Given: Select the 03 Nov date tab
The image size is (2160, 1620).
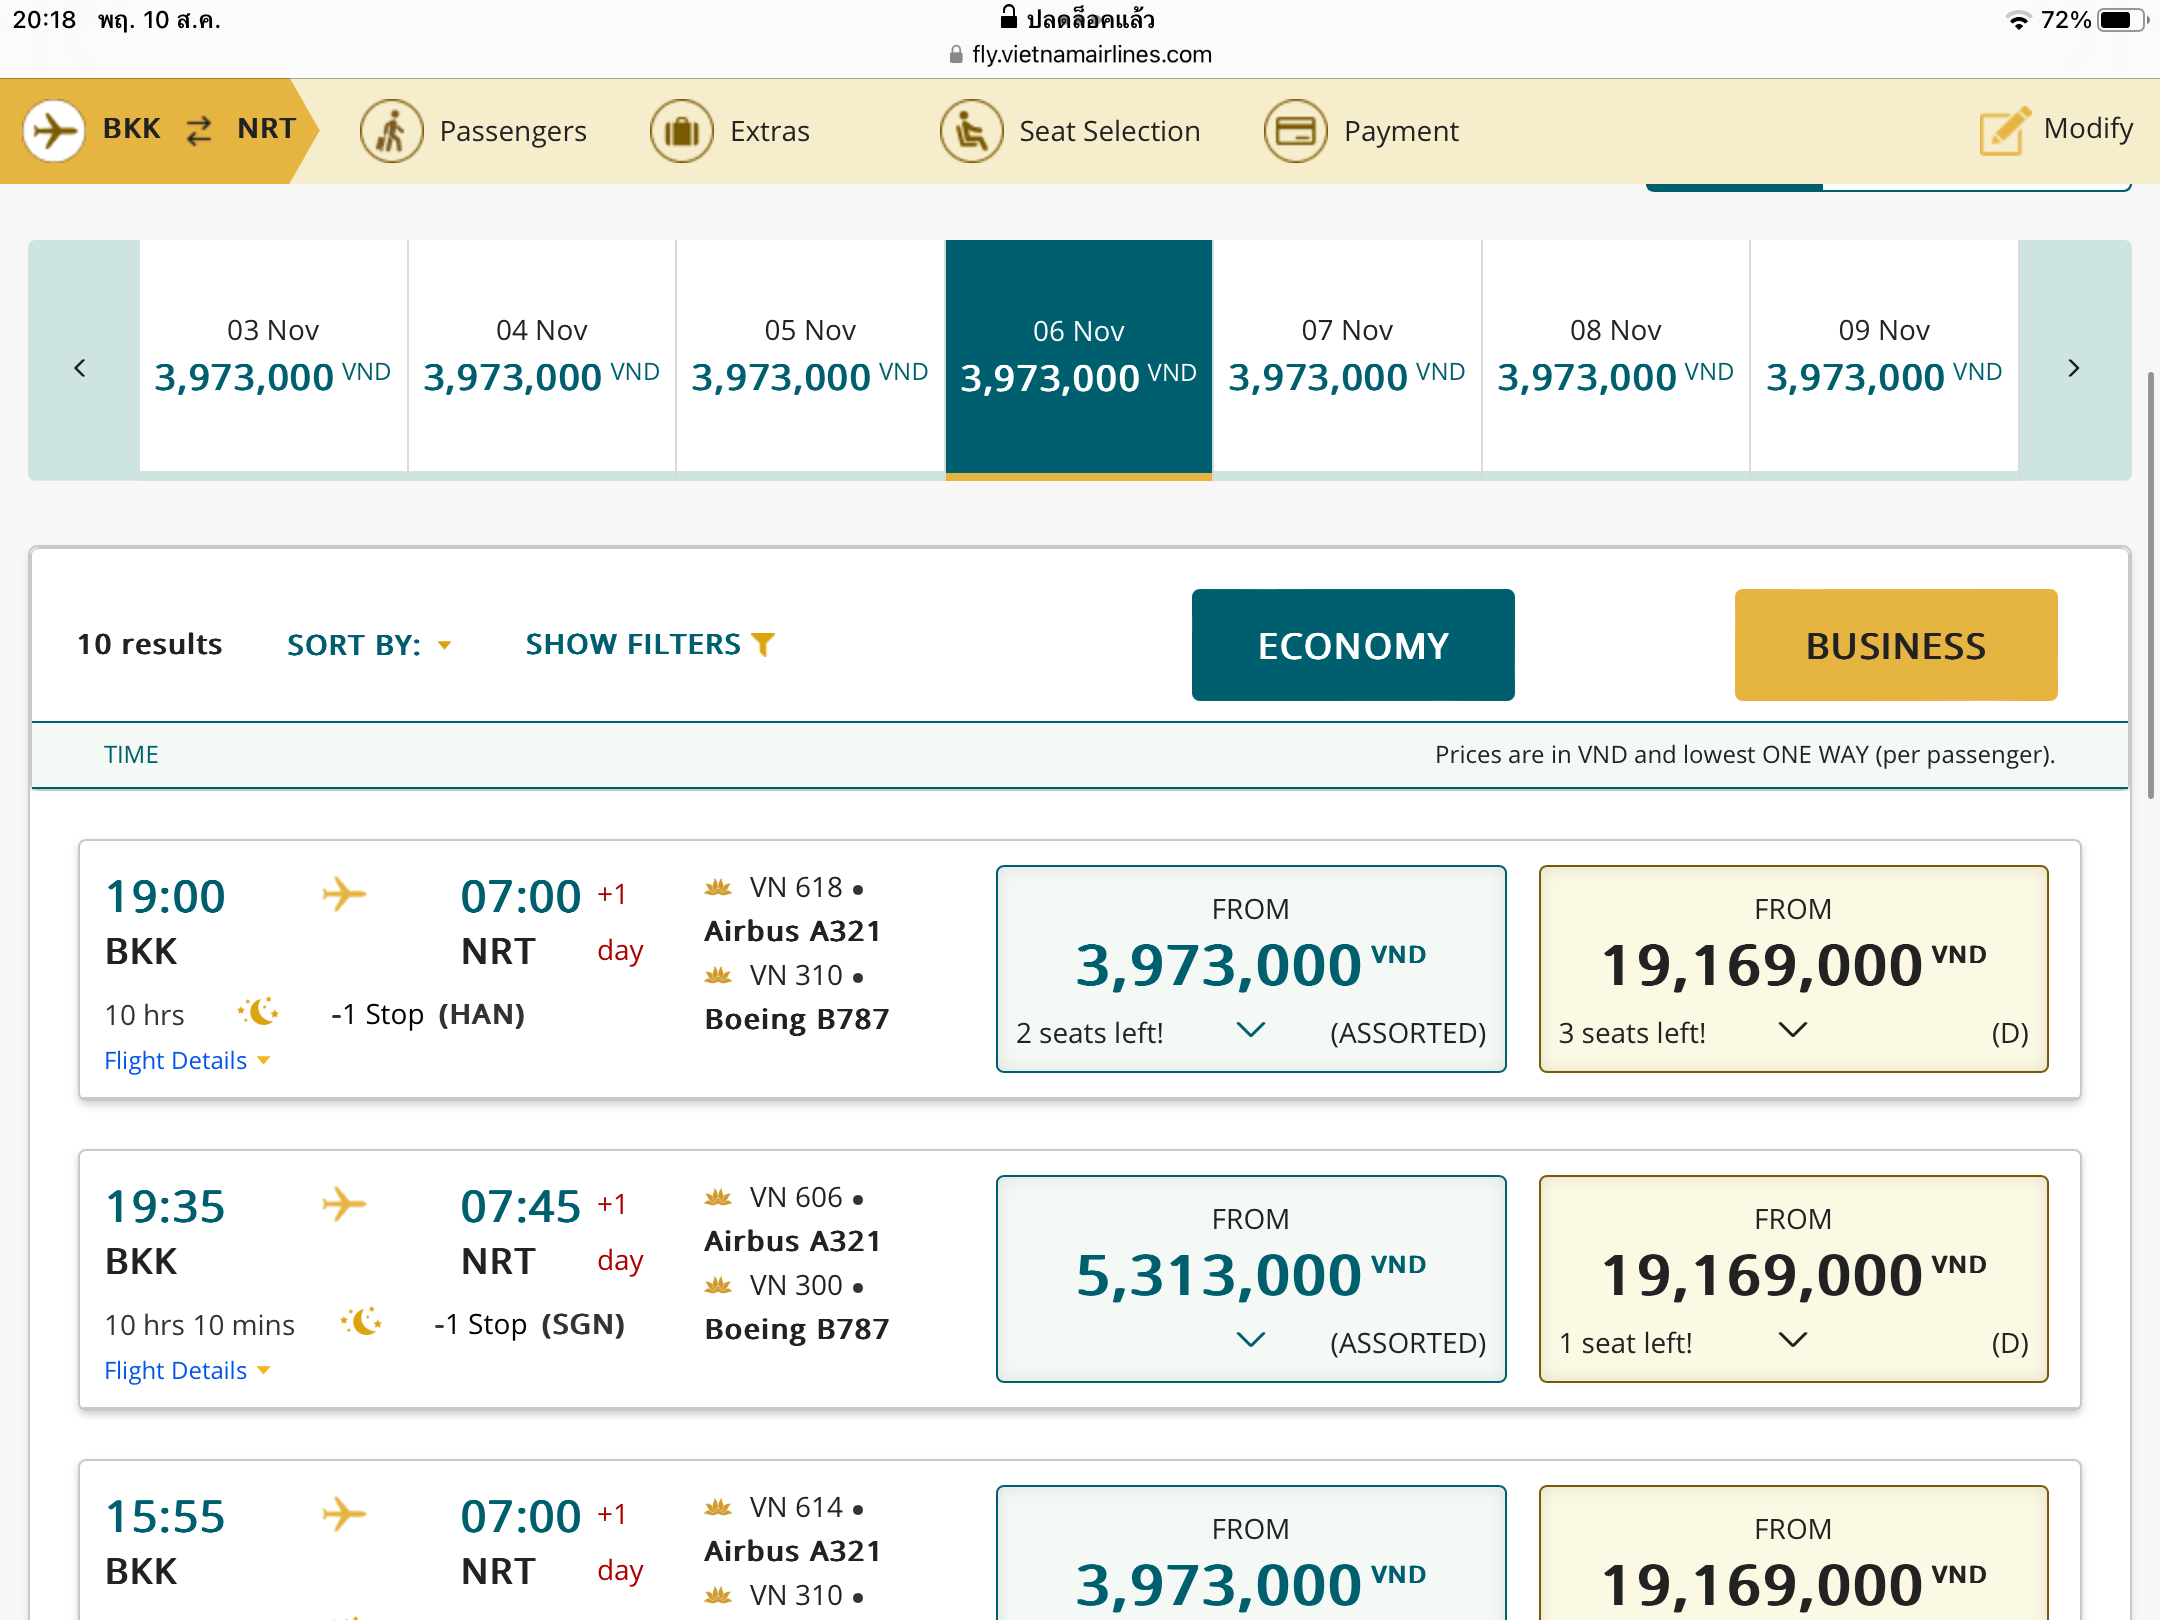Looking at the screenshot, I should (x=273, y=356).
